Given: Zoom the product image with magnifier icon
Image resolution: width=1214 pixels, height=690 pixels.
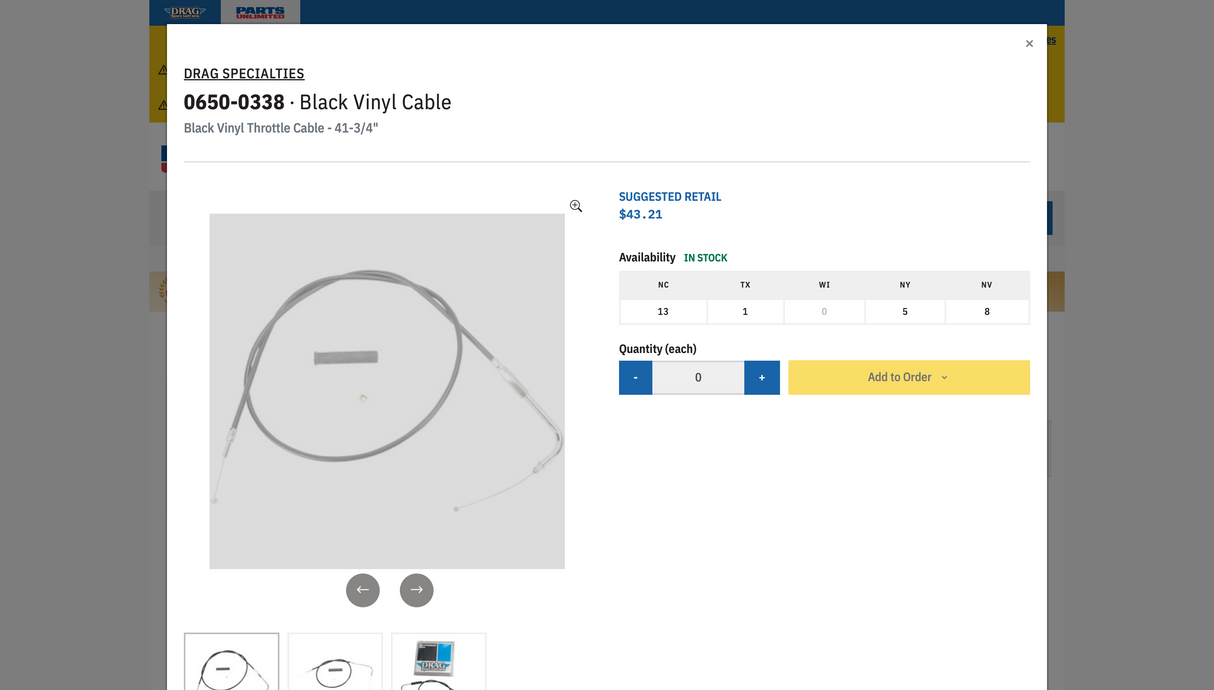Looking at the screenshot, I should coord(576,206).
